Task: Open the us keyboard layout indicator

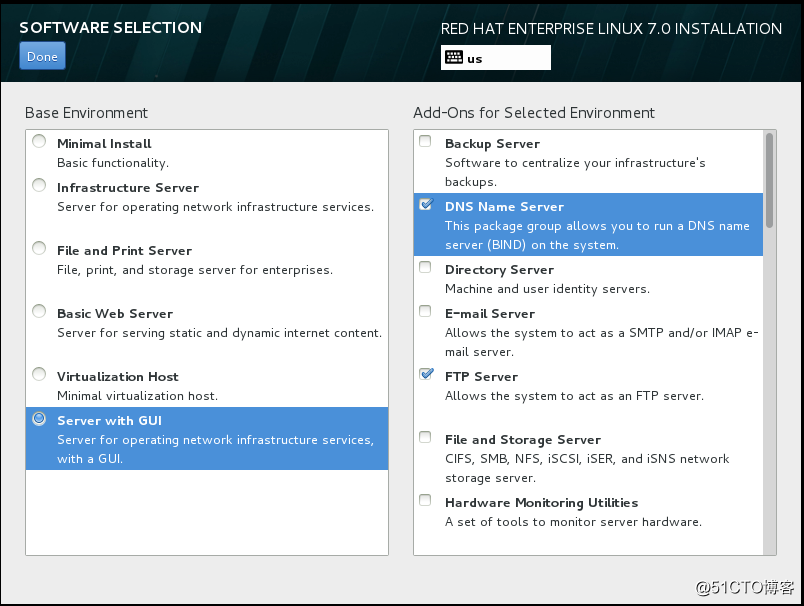Action: click(495, 57)
